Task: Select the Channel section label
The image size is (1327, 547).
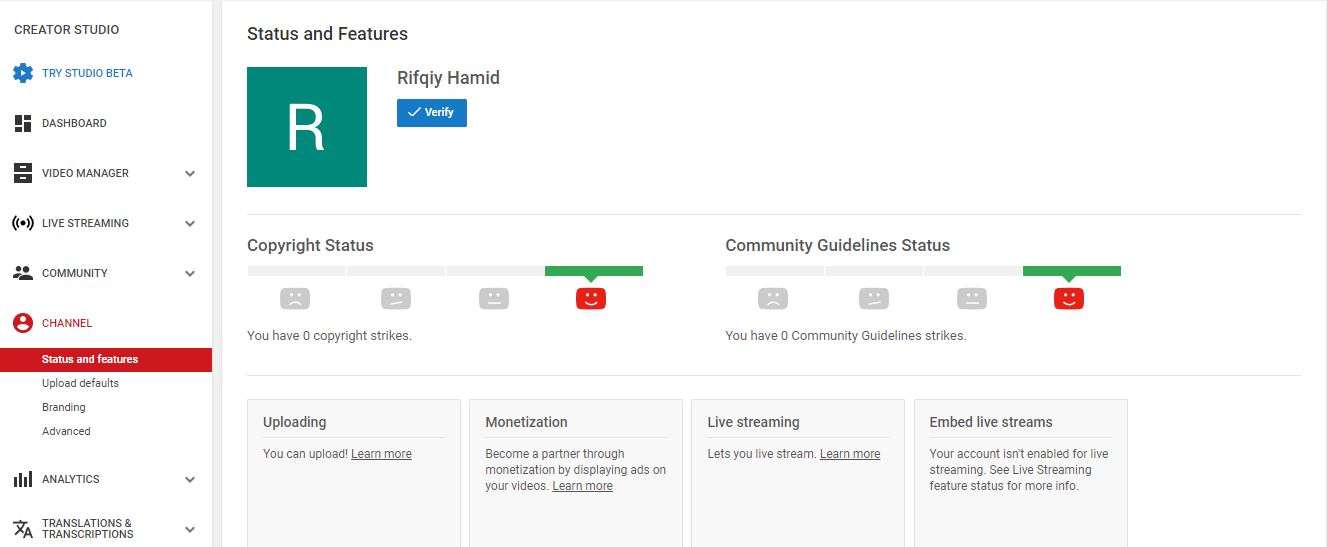Action: (67, 323)
